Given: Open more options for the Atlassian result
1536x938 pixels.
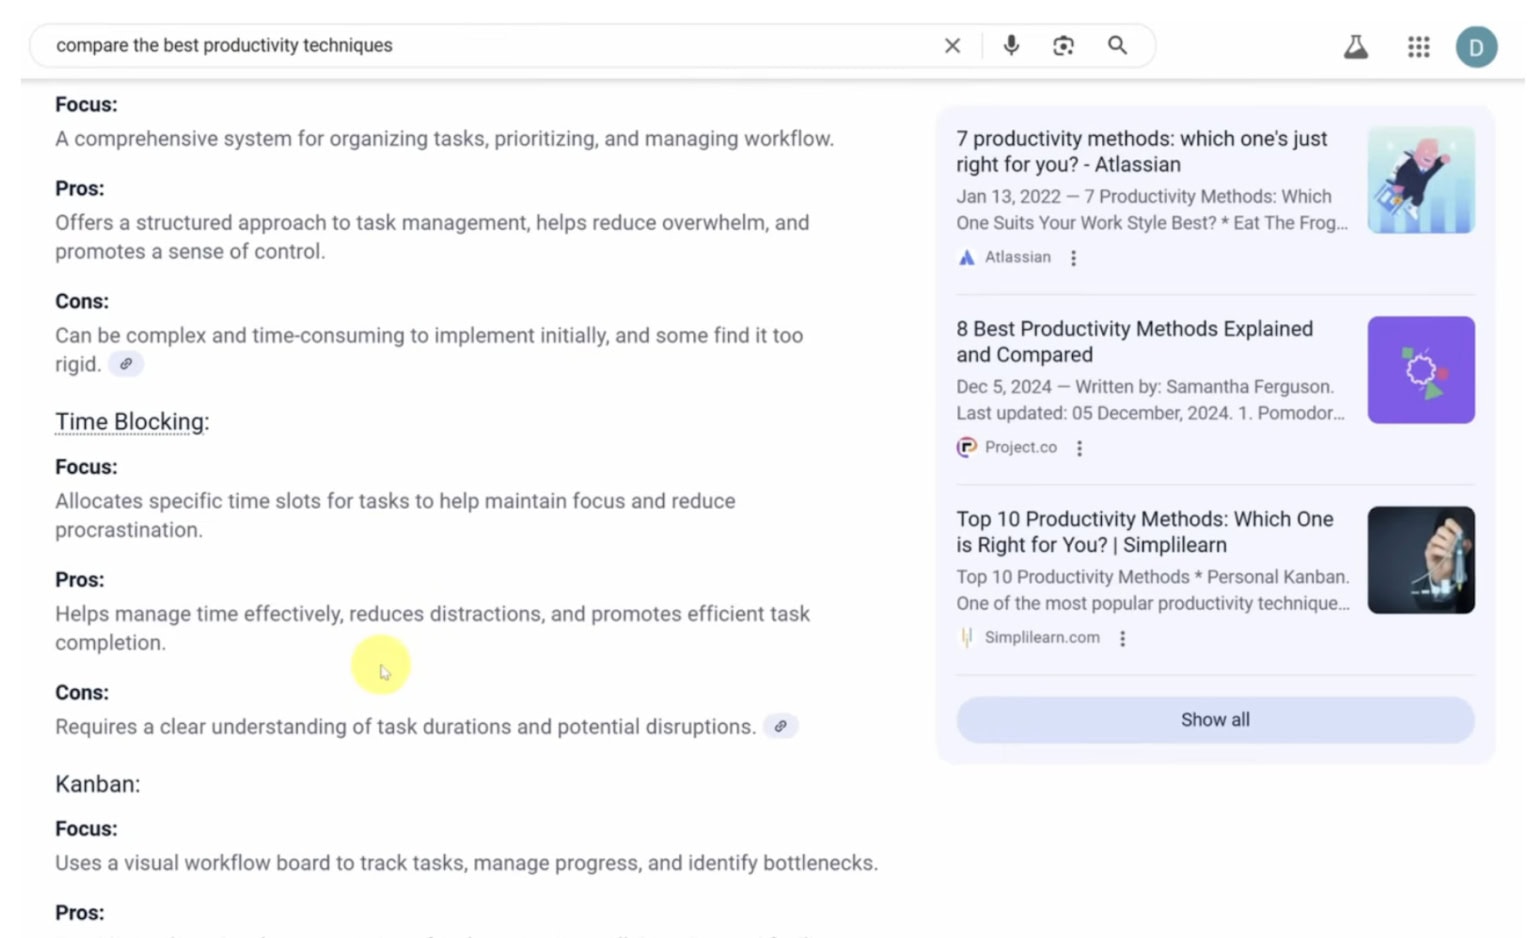Looking at the screenshot, I should [x=1073, y=258].
